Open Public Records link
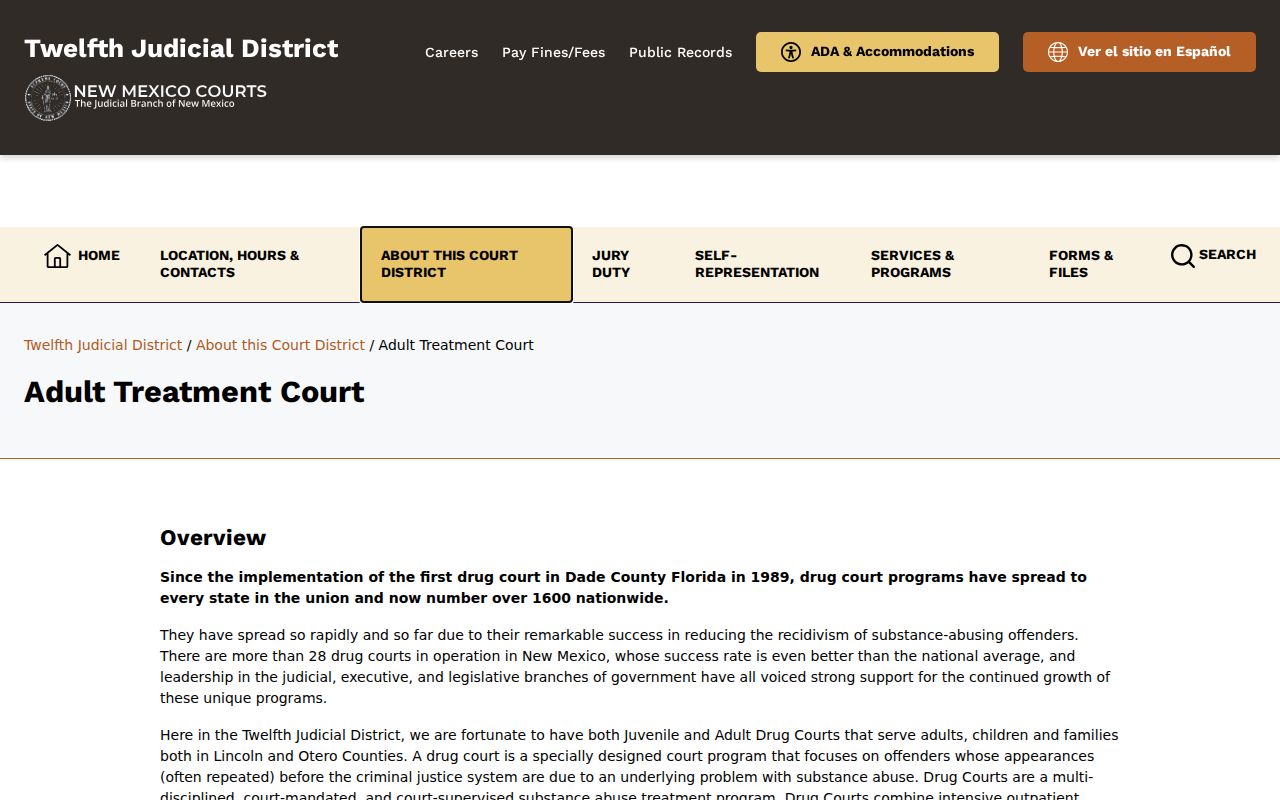This screenshot has width=1280, height=800. coord(680,52)
